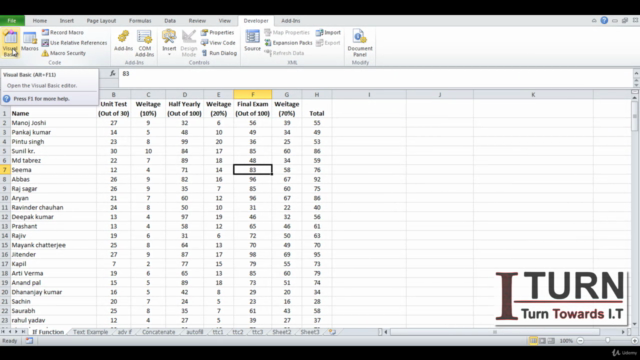Switch to the Home tab
The image size is (640, 360).
click(x=40, y=20)
